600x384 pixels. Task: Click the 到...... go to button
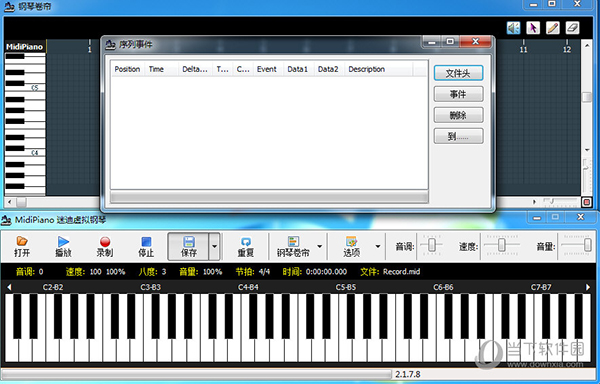[458, 136]
